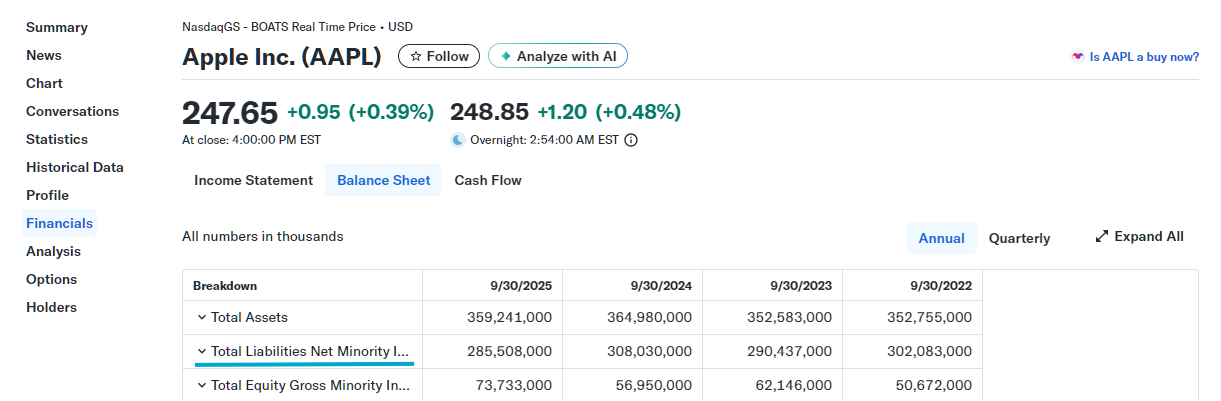Open the Holders page
1221x401 pixels.
(x=51, y=307)
